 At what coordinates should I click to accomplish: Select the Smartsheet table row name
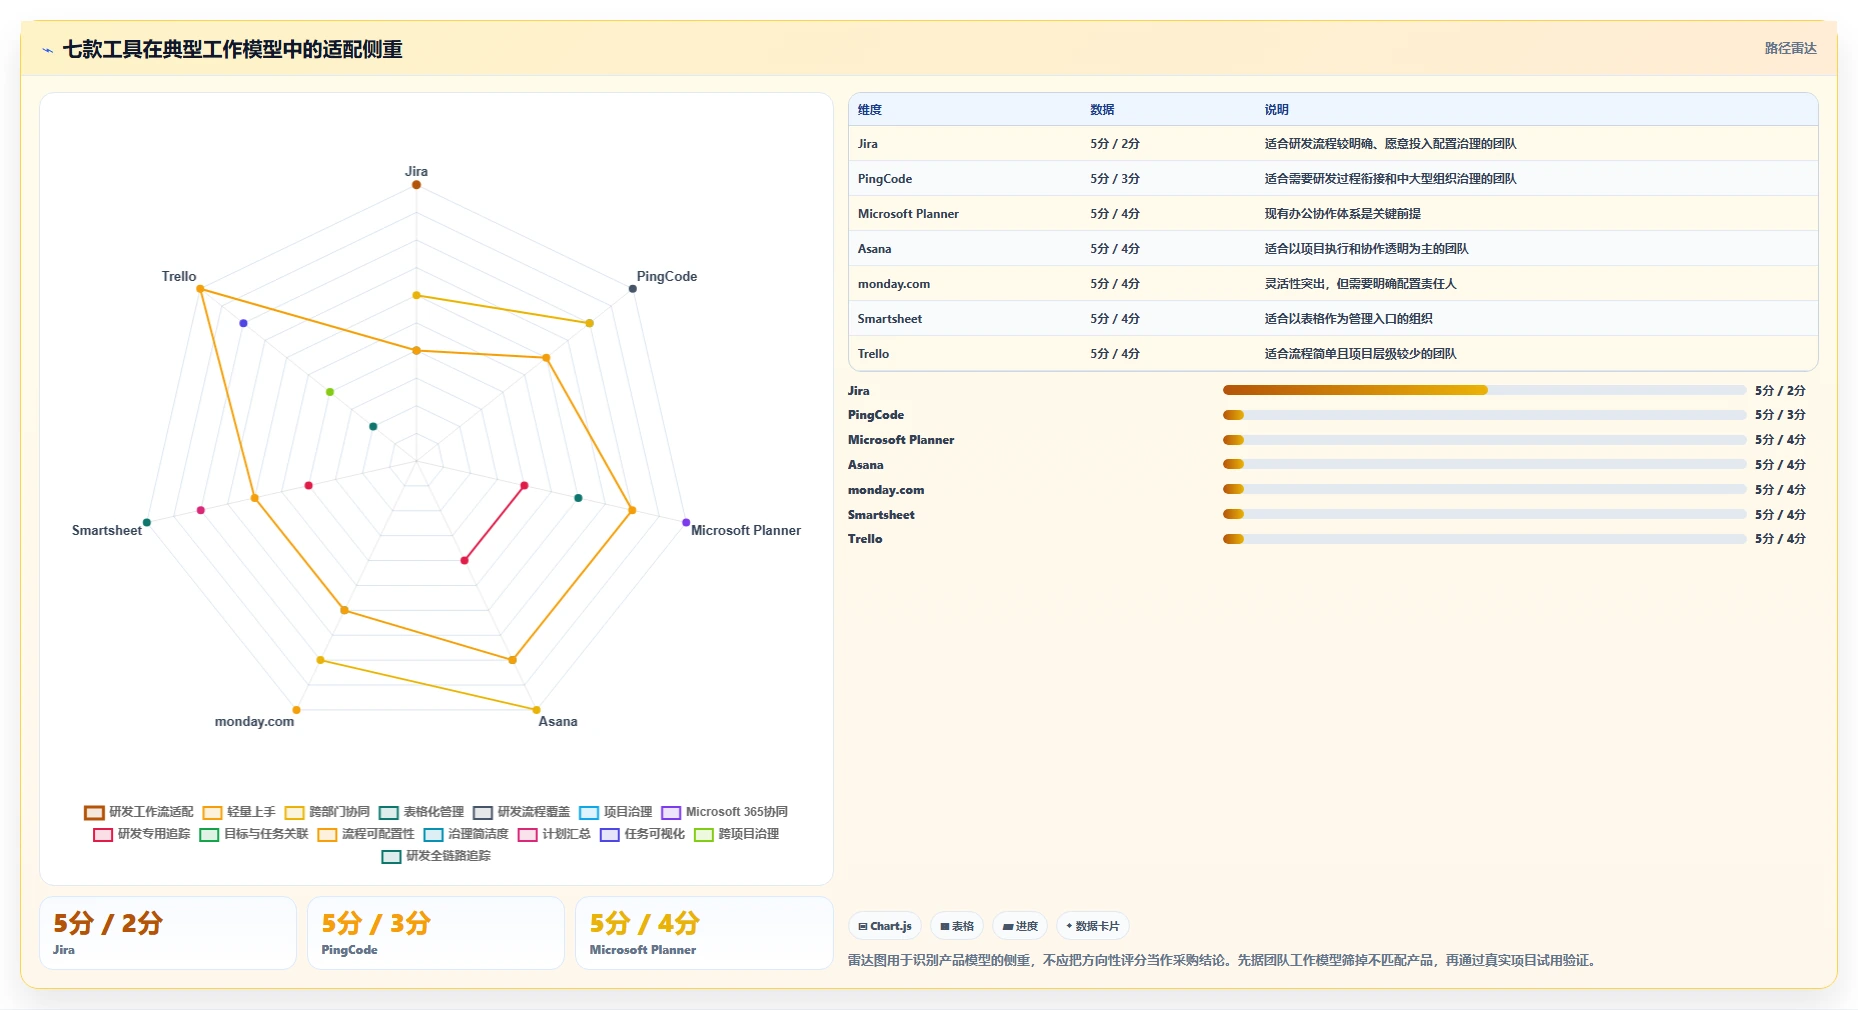coord(890,319)
